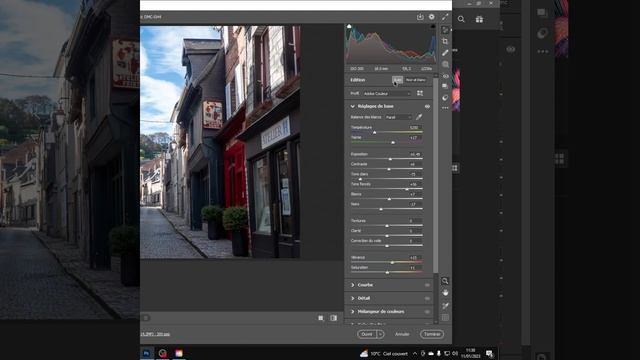The image size is (640, 360).
Task: Expand the Courbe section
Action: (353, 285)
